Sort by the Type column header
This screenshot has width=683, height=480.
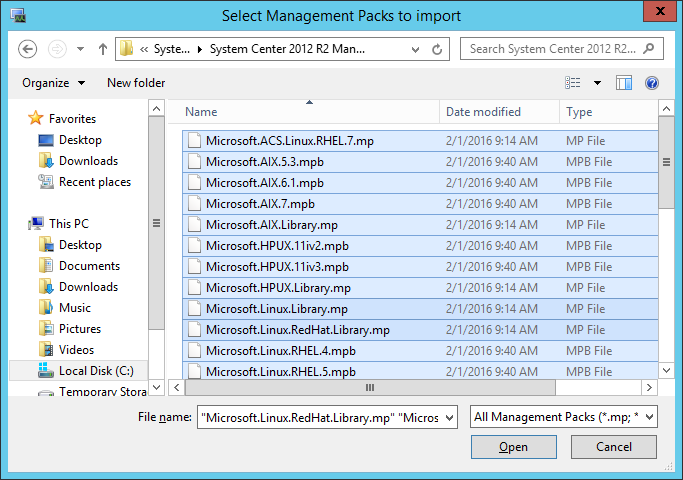(x=609, y=112)
